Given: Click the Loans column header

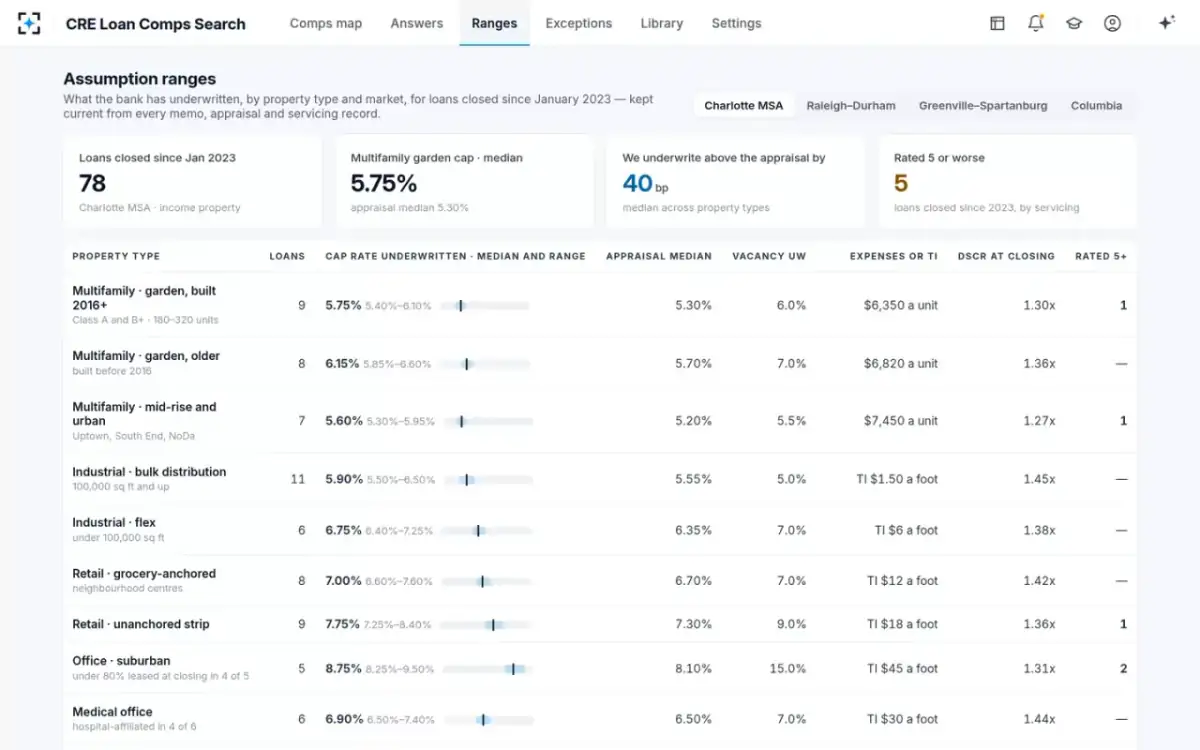Looking at the screenshot, I should [287, 256].
